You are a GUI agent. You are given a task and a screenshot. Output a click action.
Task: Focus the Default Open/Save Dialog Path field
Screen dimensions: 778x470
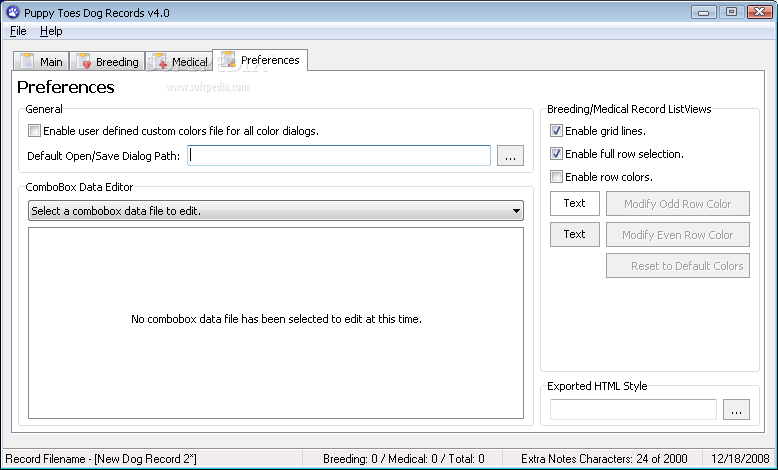(339, 155)
